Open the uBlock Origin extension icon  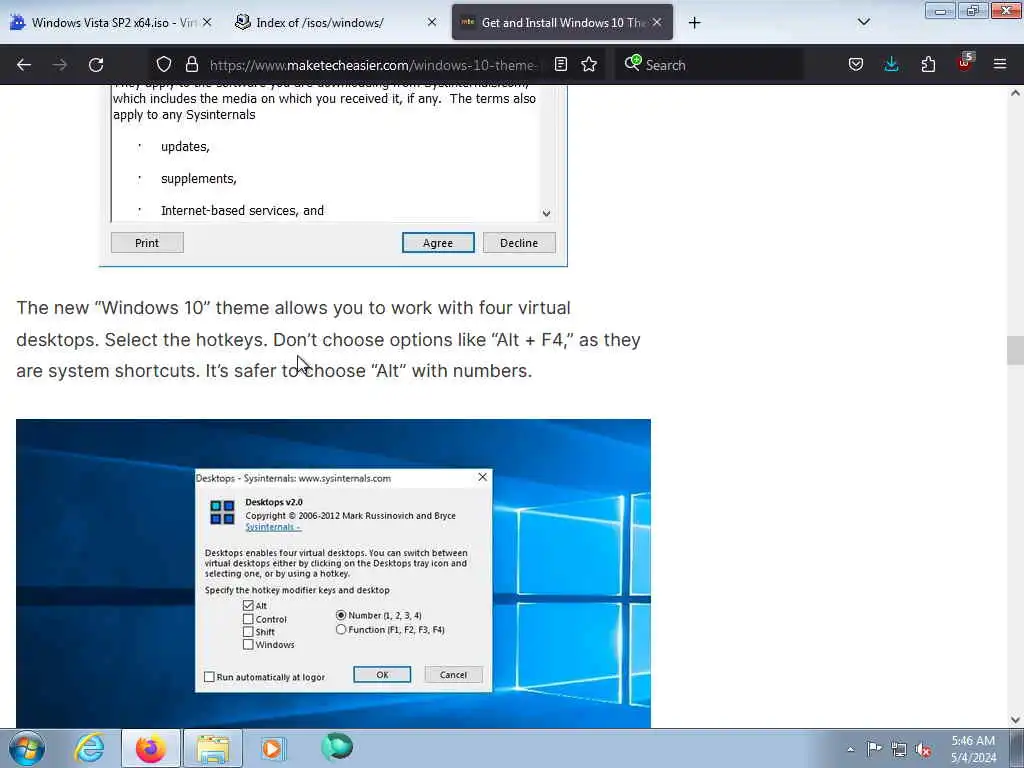(x=965, y=63)
